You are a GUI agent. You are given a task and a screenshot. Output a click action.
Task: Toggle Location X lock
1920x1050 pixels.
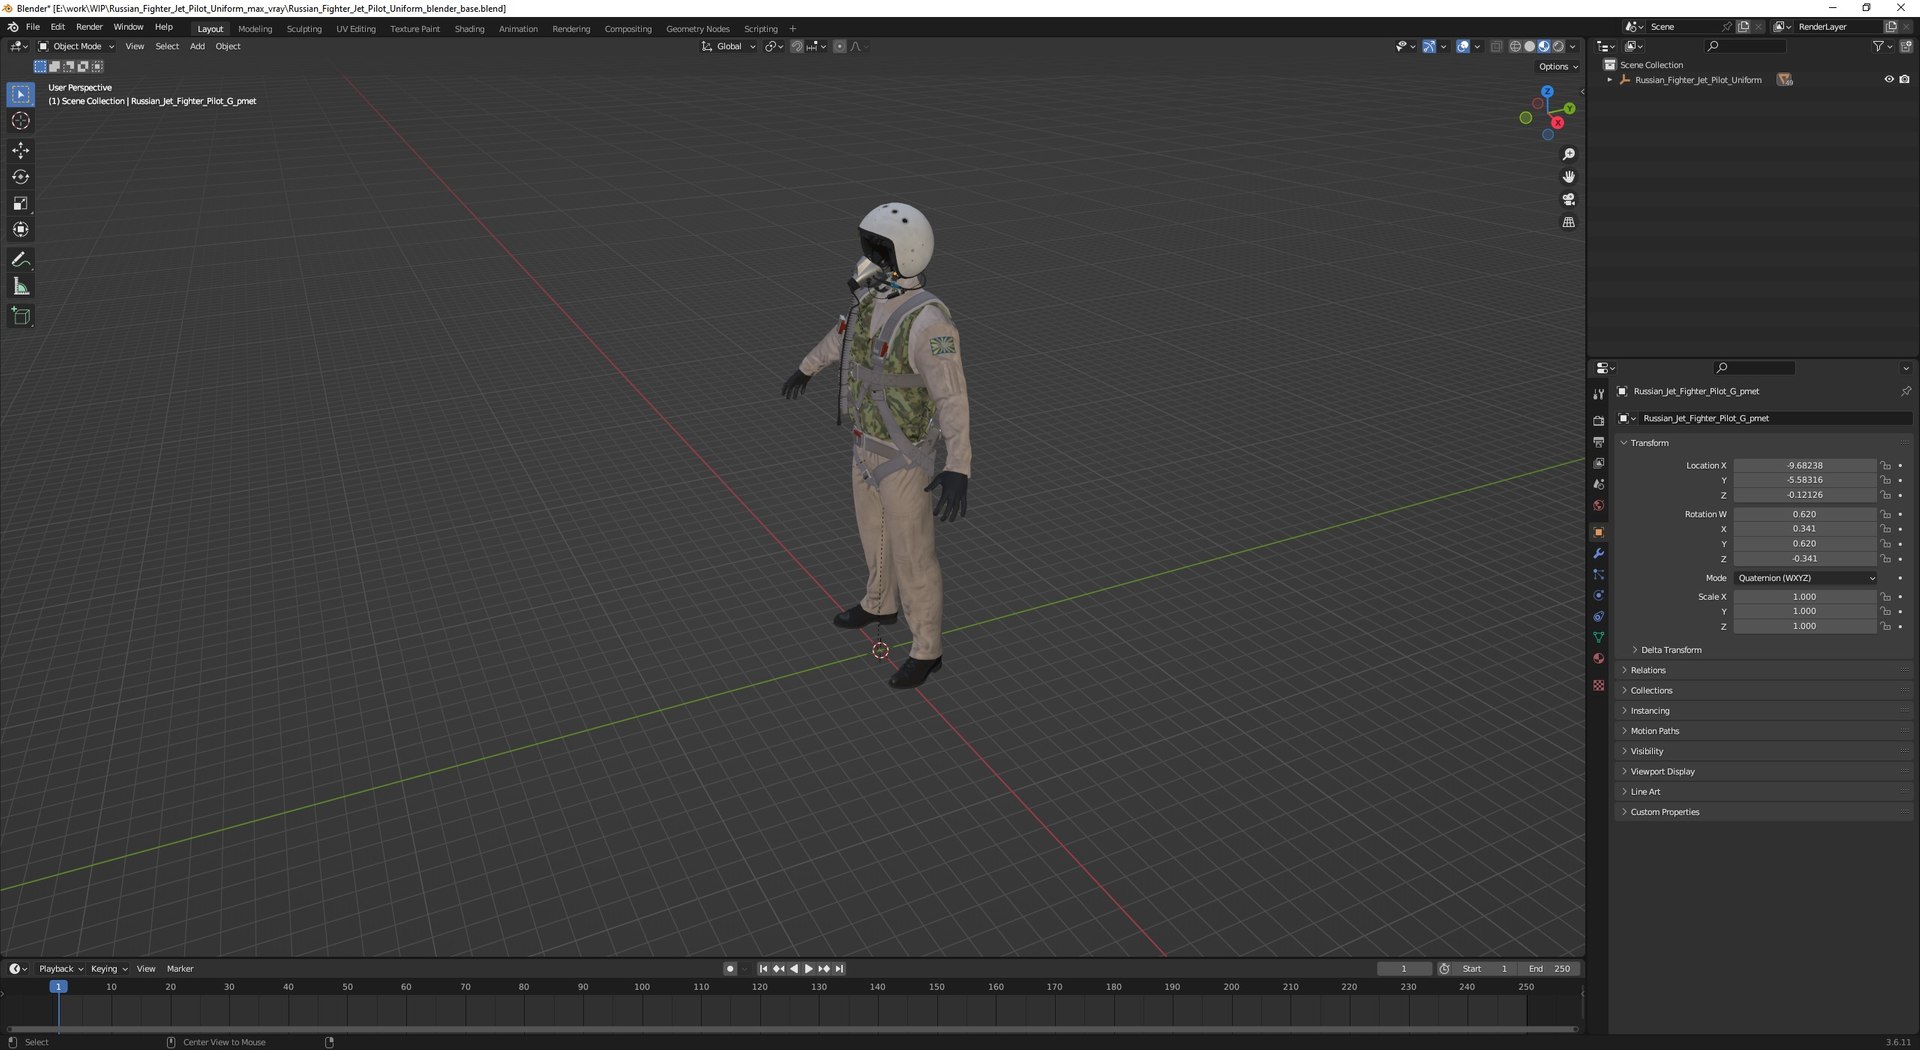pos(1886,466)
